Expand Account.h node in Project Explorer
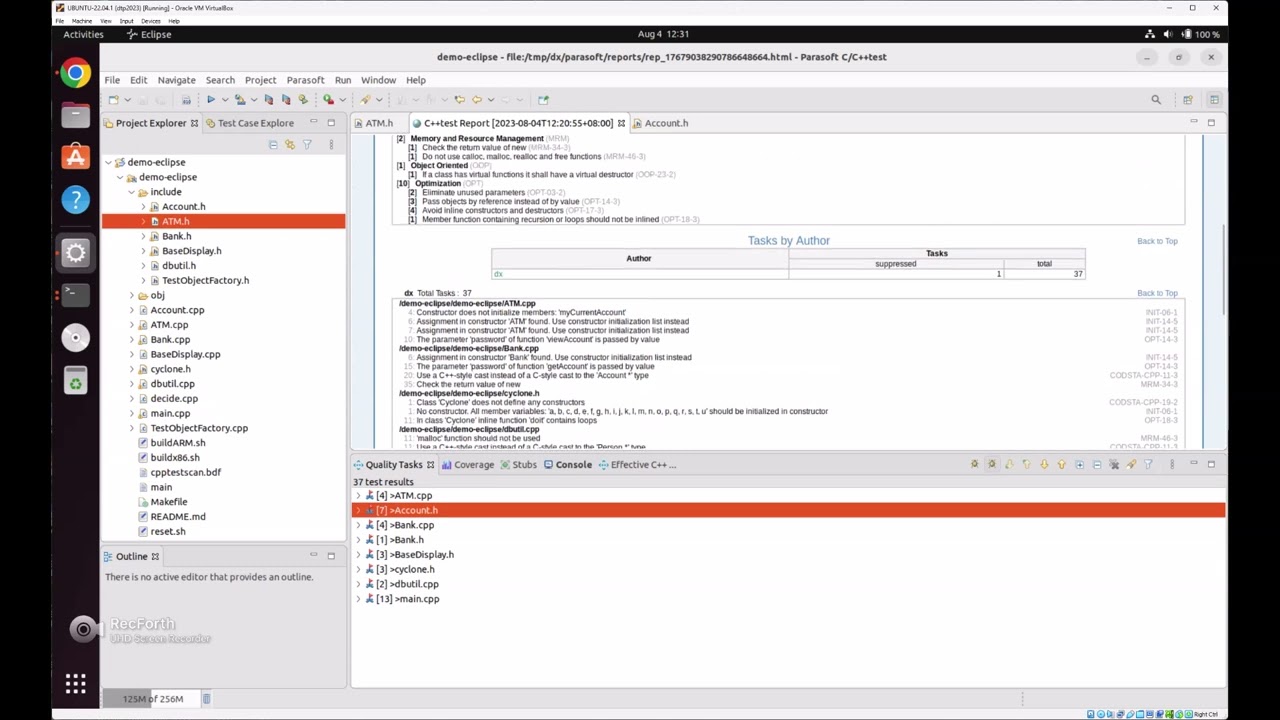The image size is (1280, 720). click(143, 207)
